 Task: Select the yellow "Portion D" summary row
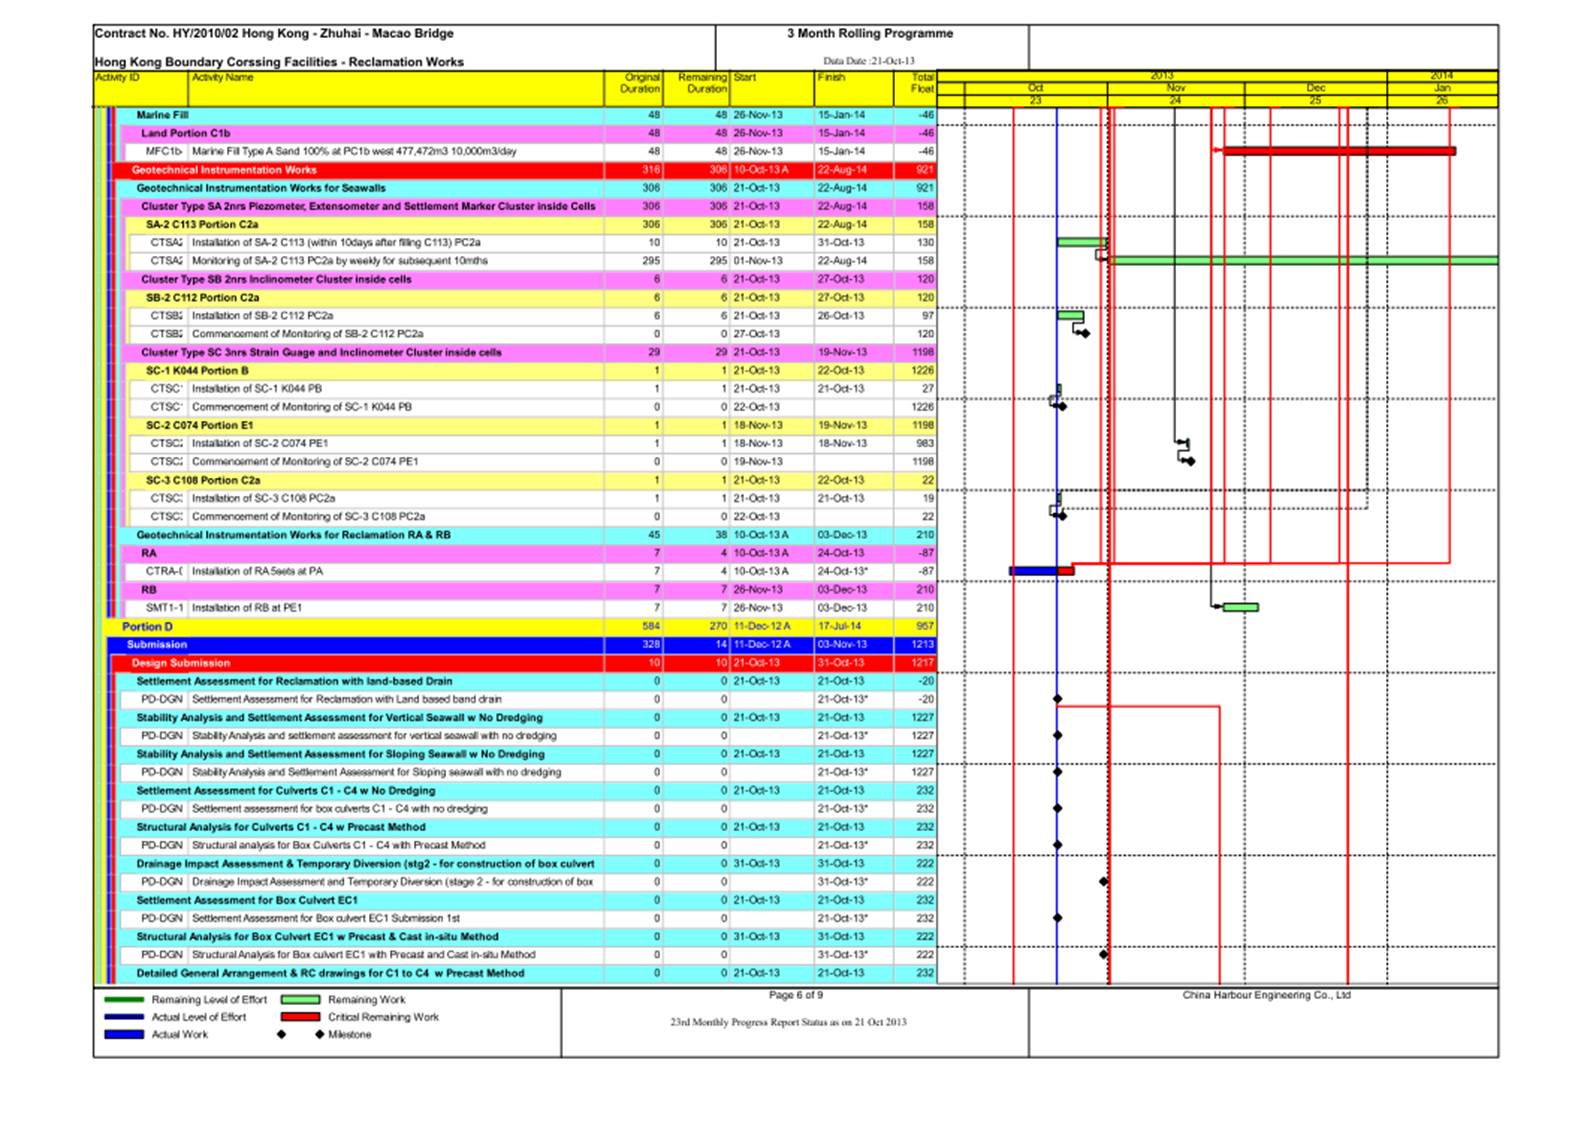click(x=520, y=627)
